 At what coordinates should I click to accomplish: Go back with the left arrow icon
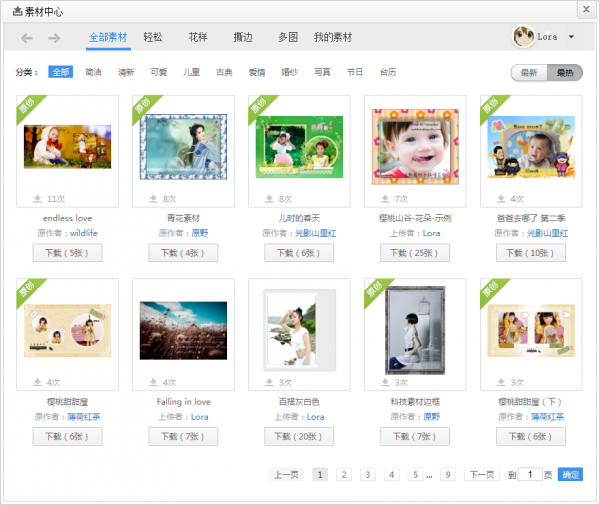(27, 38)
